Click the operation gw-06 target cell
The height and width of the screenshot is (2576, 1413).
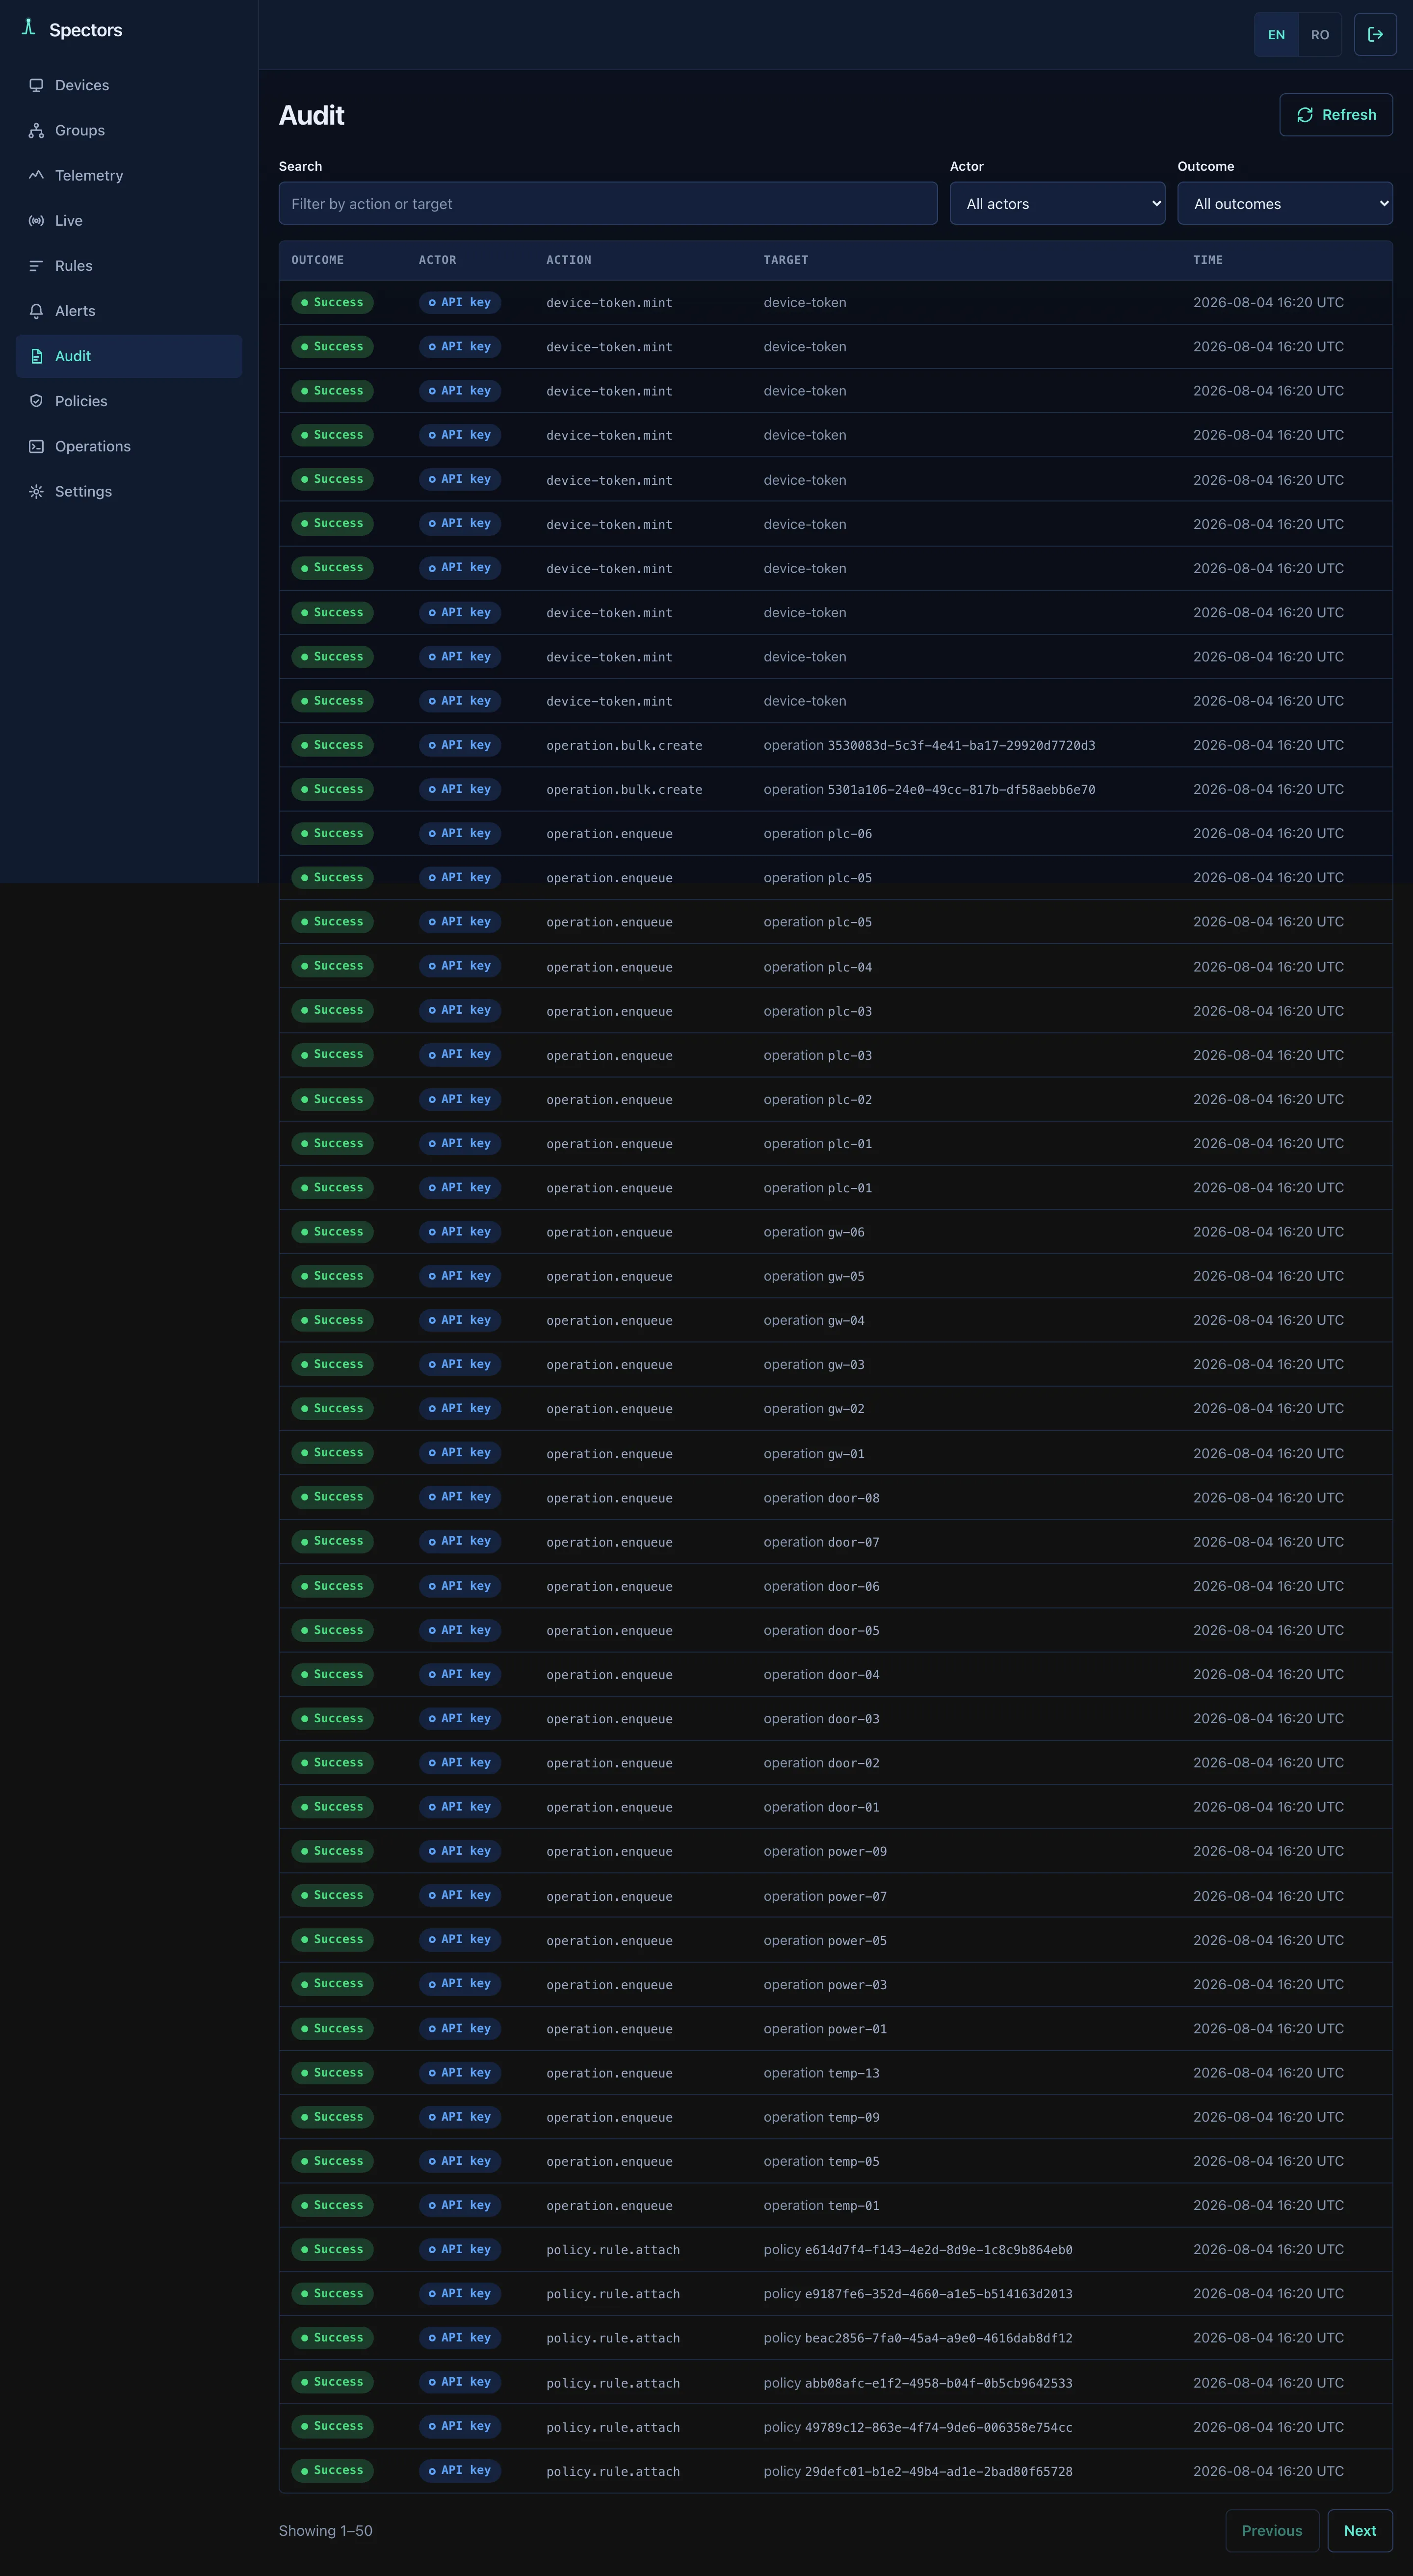click(x=814, y=1232)
